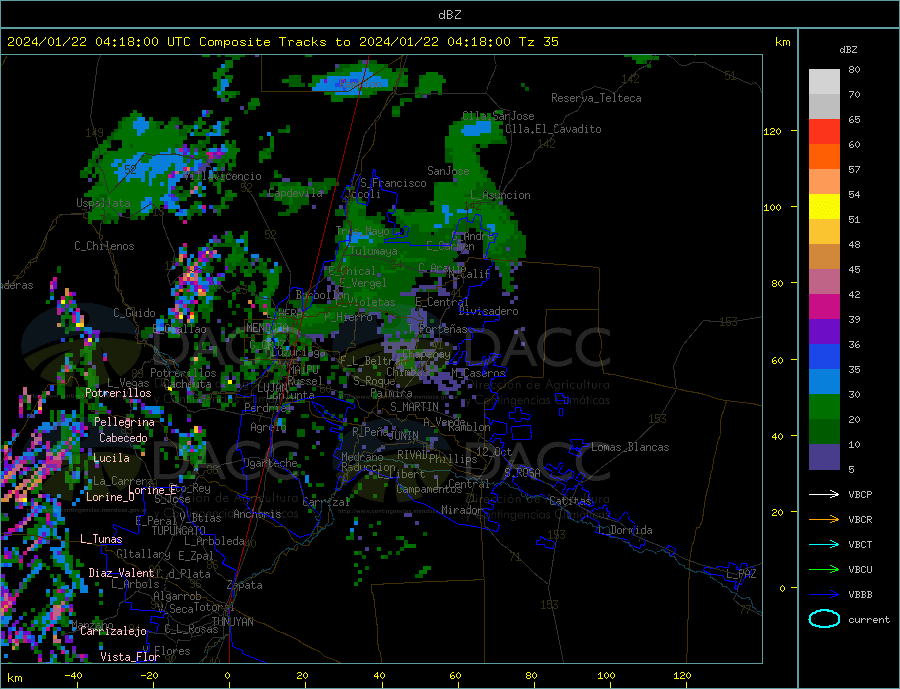Click the S_MARTIN label

pos(414,407)
